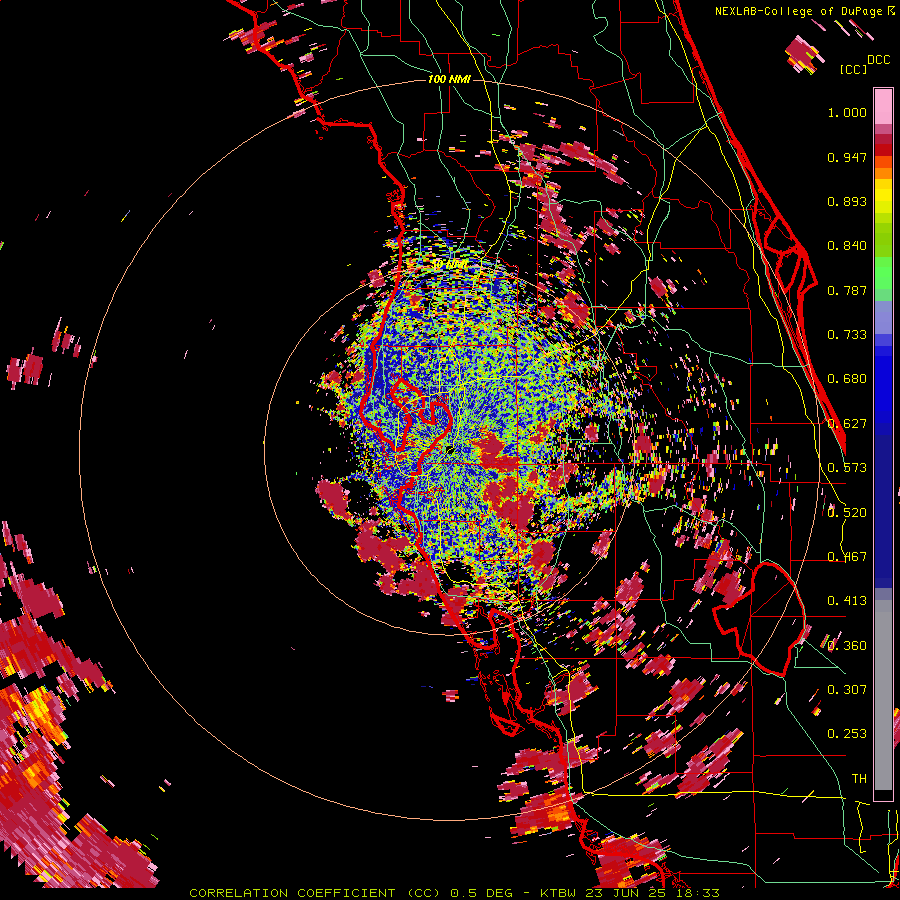
Task: Select the 0.893 color scale label
Action: coord(847,201)
